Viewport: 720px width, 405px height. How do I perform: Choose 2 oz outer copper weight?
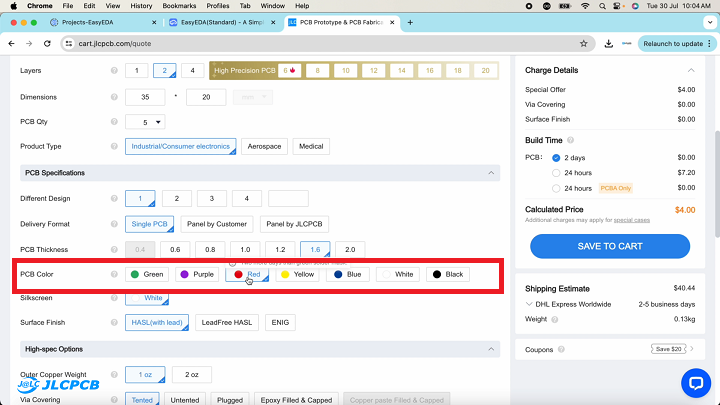[191, 375]
